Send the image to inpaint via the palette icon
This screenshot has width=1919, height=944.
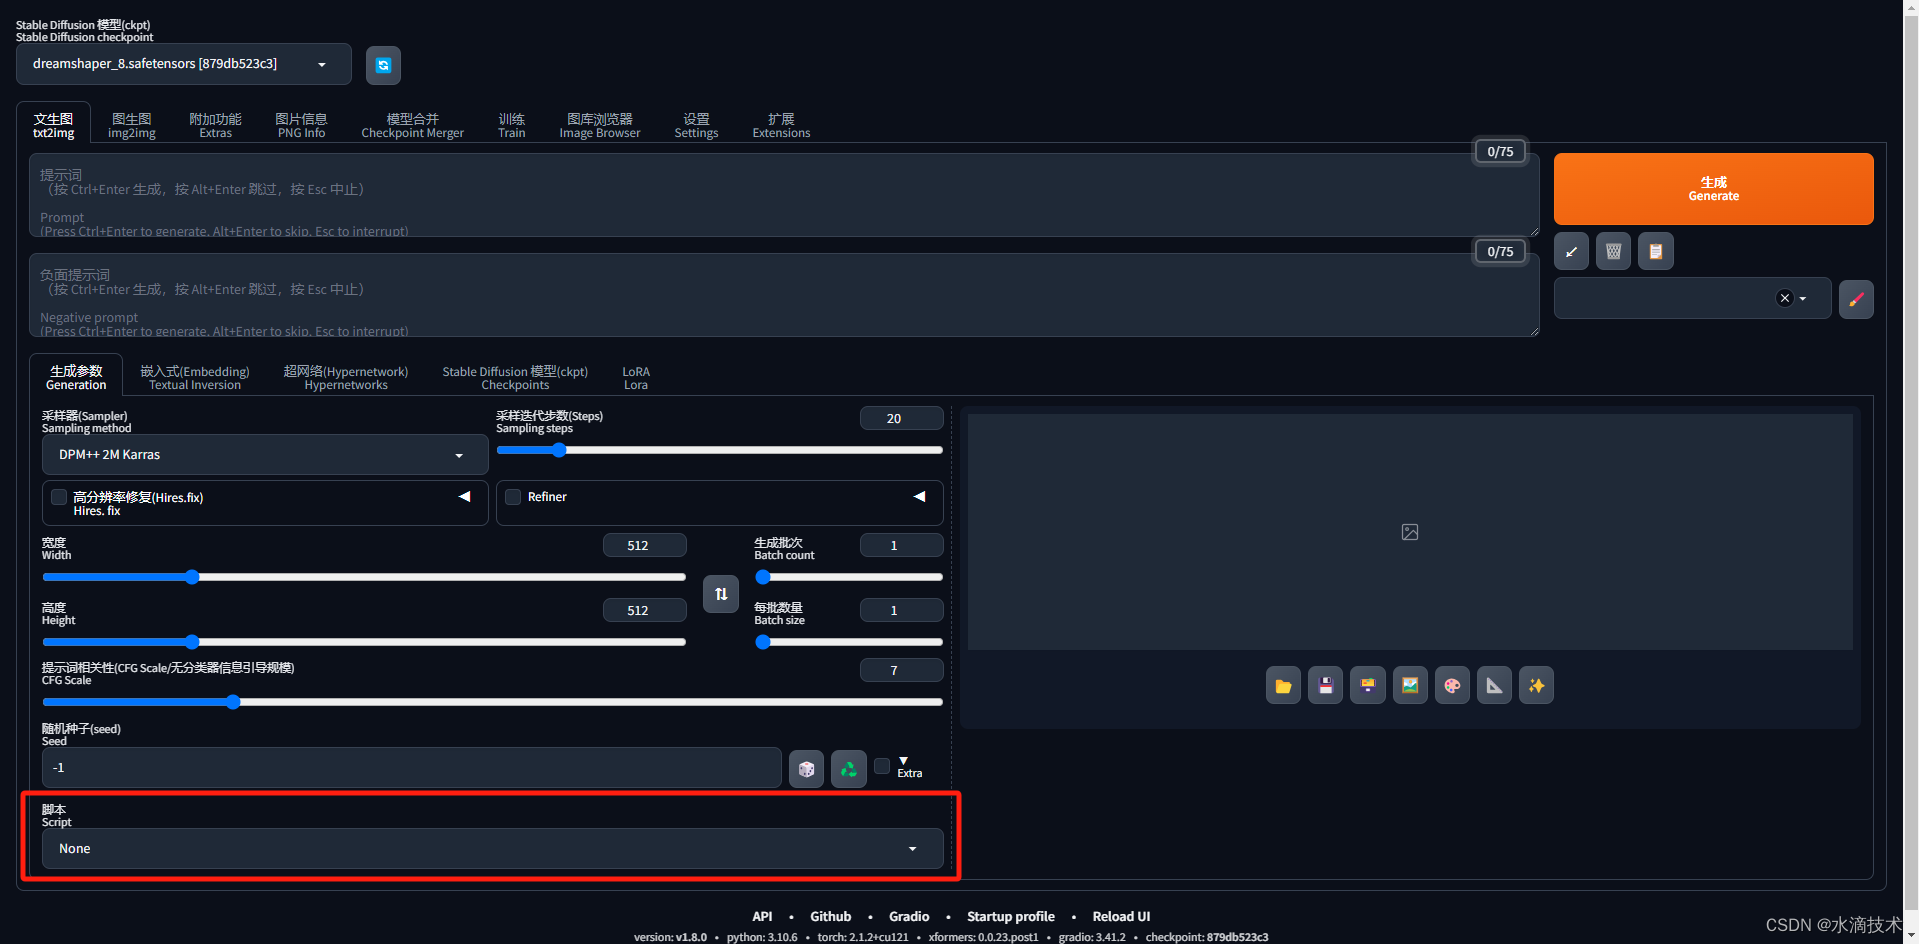point(1452,686)
